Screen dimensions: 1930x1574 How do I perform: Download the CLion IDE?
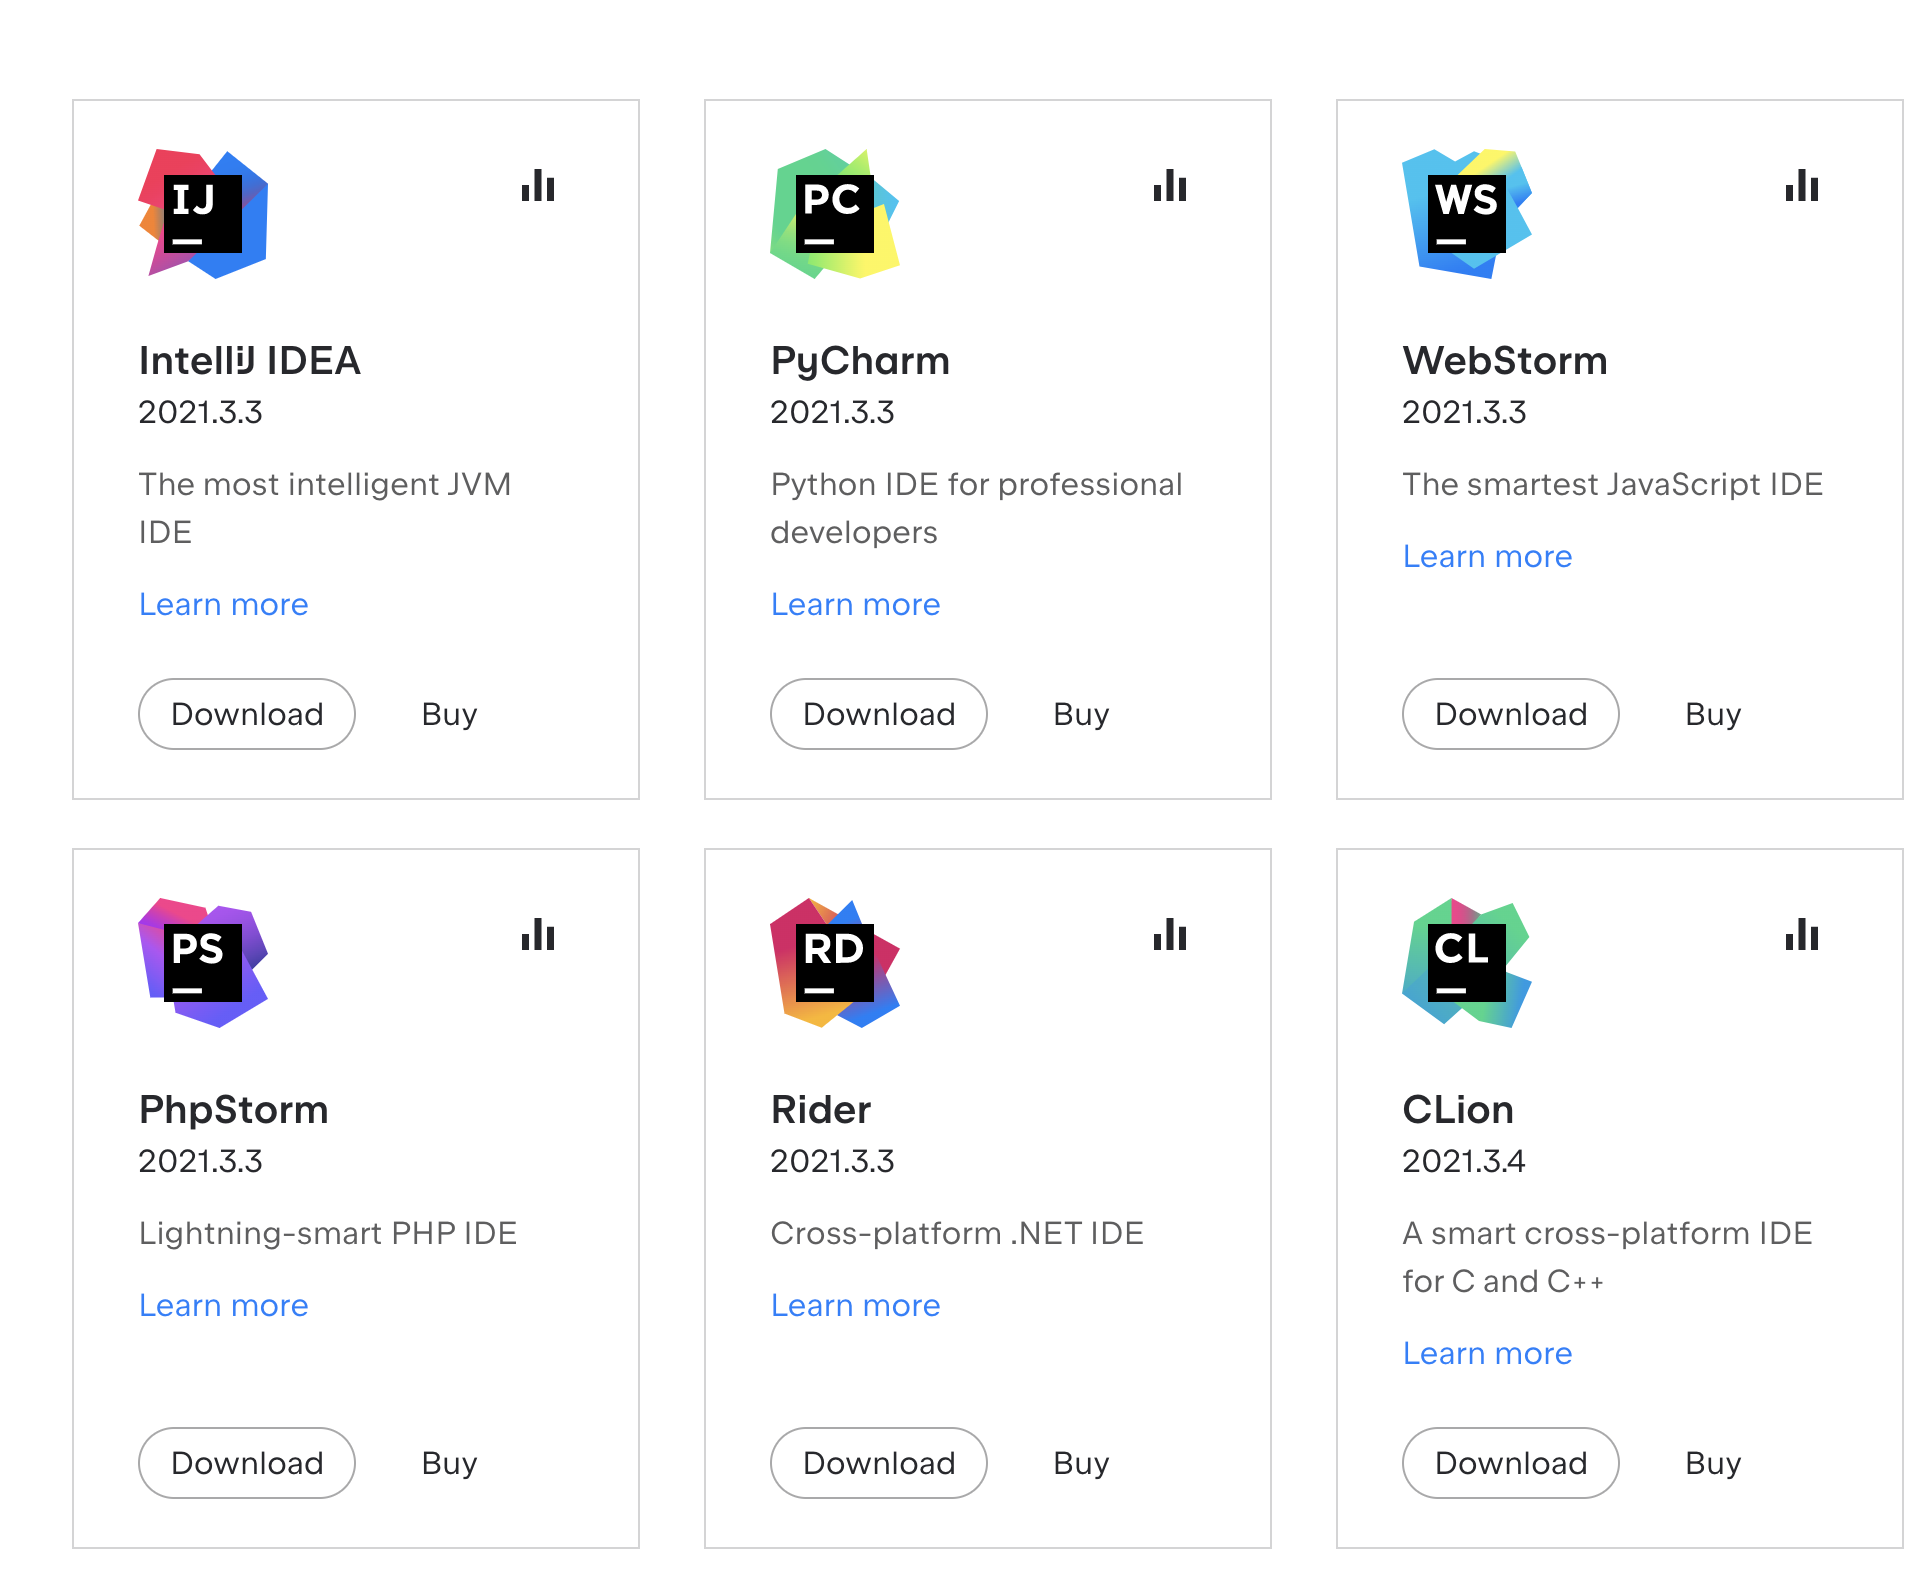click(1510, 1463)
